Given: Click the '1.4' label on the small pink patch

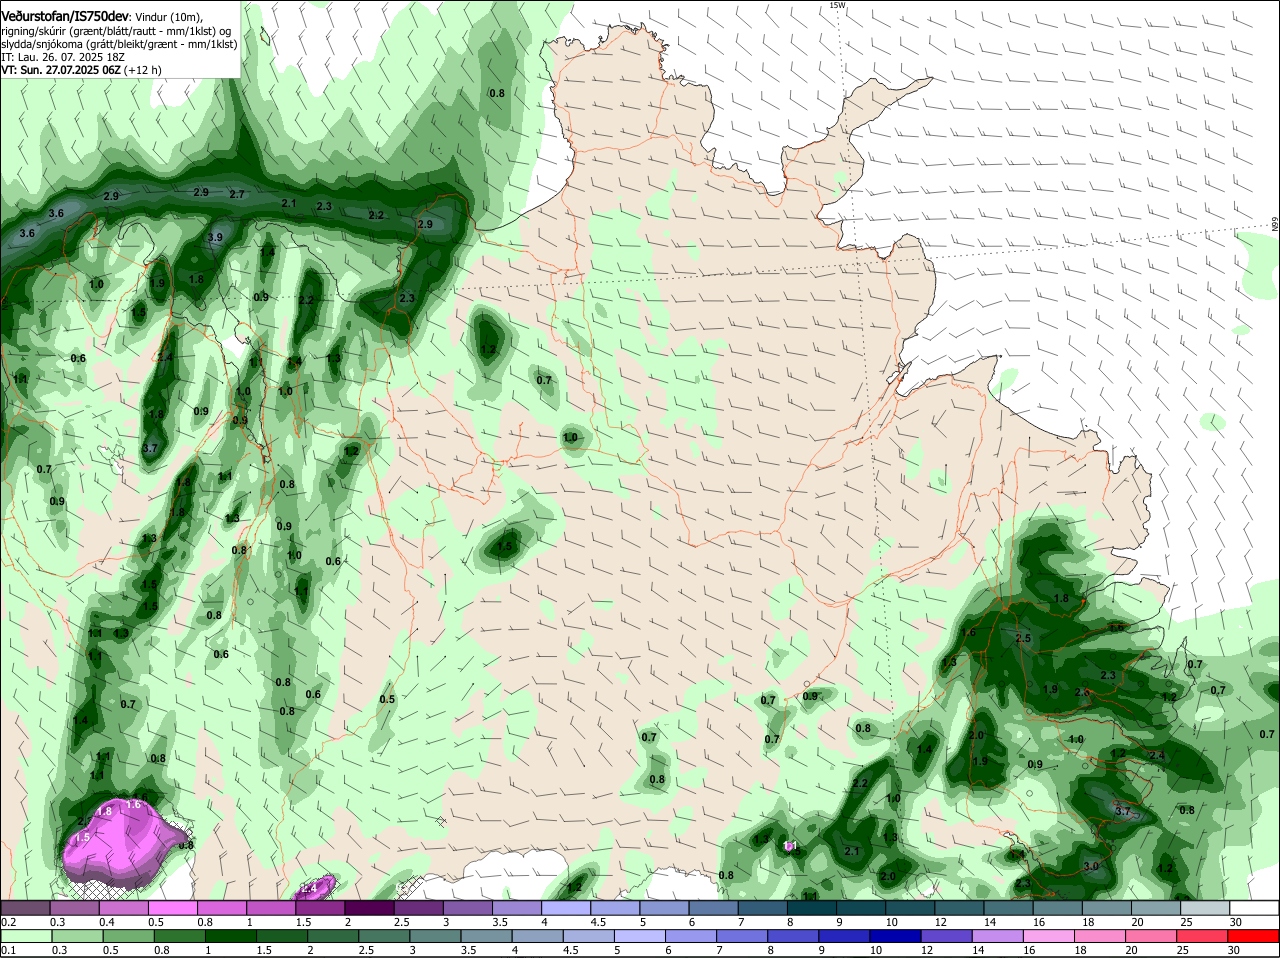Looking at the screenshot, I should point(309,887).
